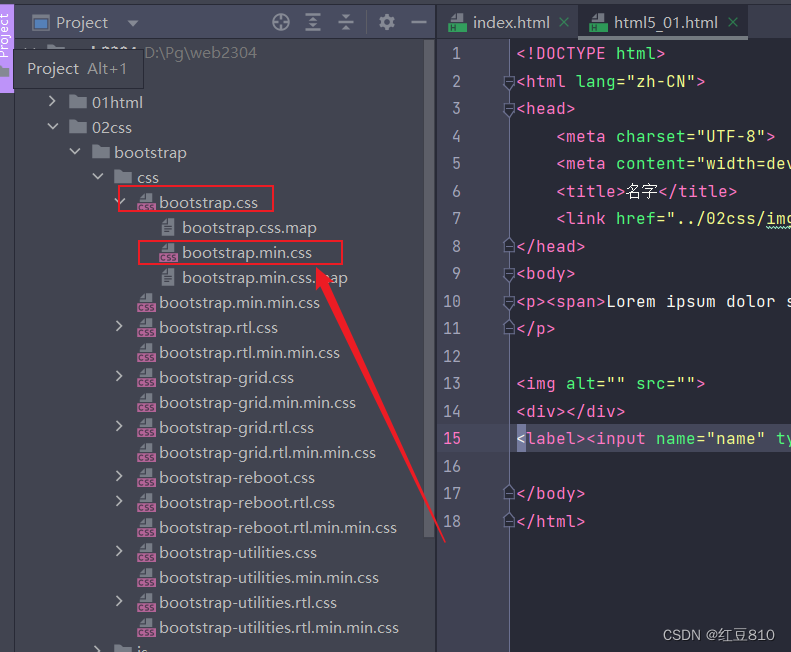This screenshot has width=791, height=652.
Task: Expand the bootstrap-reboot.rtl.css node
Action: point(119,502)
